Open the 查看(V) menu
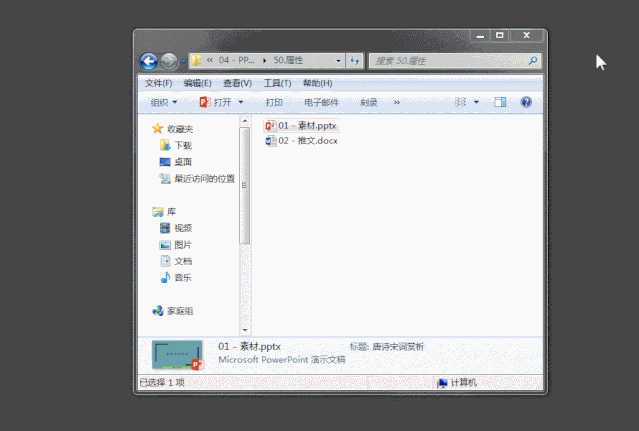This screenshot has width=639, height=431. [x=237, y=83]
